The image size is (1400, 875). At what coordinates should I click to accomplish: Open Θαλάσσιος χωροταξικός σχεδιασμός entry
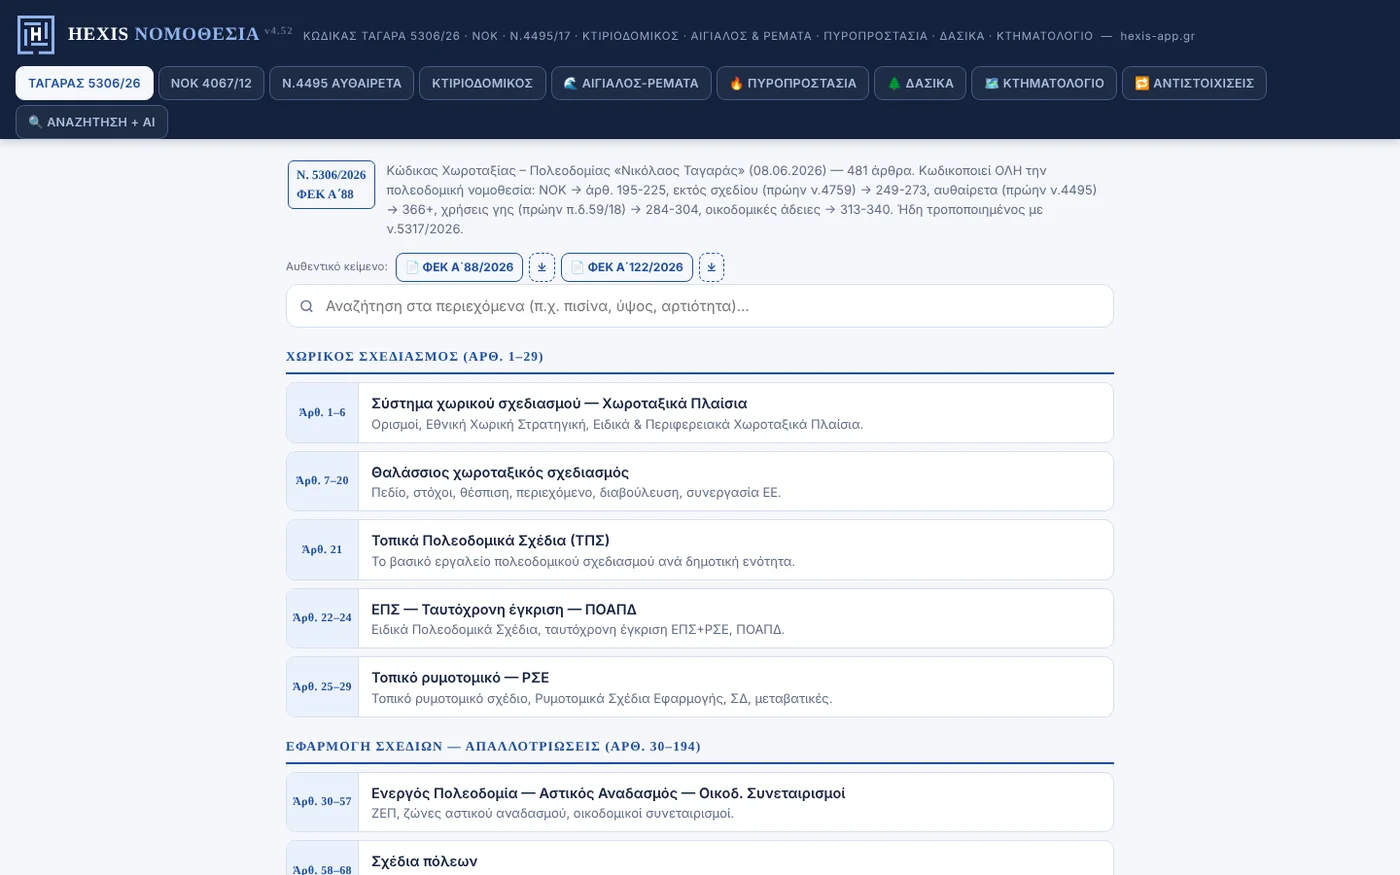pos(700,481)
